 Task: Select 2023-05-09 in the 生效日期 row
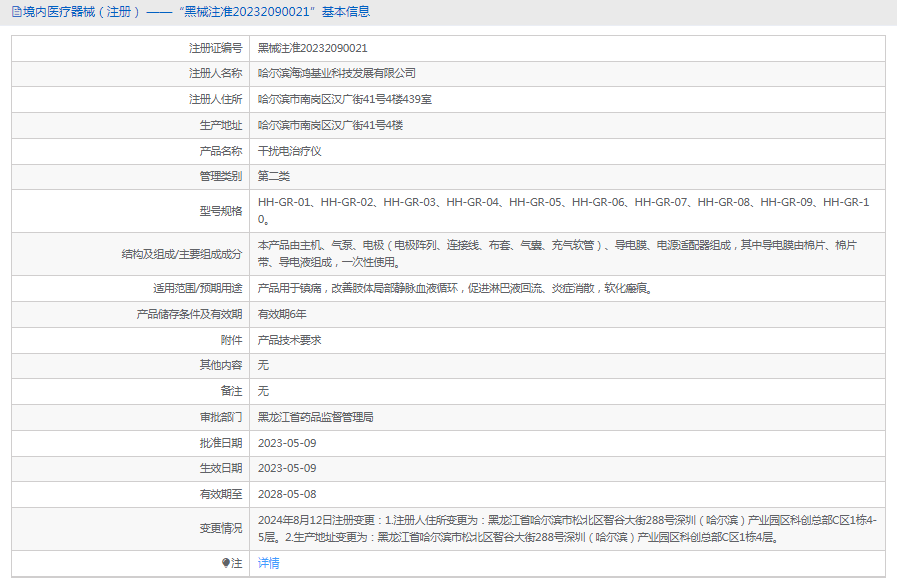tap(287, 468)
